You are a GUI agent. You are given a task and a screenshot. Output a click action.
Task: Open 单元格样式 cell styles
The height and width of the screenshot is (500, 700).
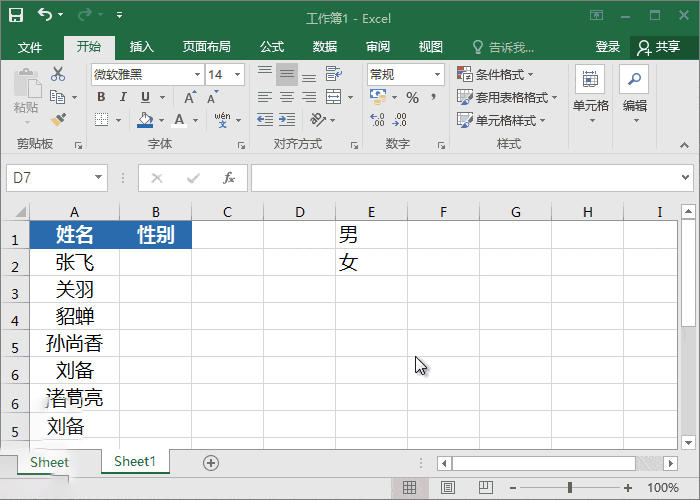(501, 120)
